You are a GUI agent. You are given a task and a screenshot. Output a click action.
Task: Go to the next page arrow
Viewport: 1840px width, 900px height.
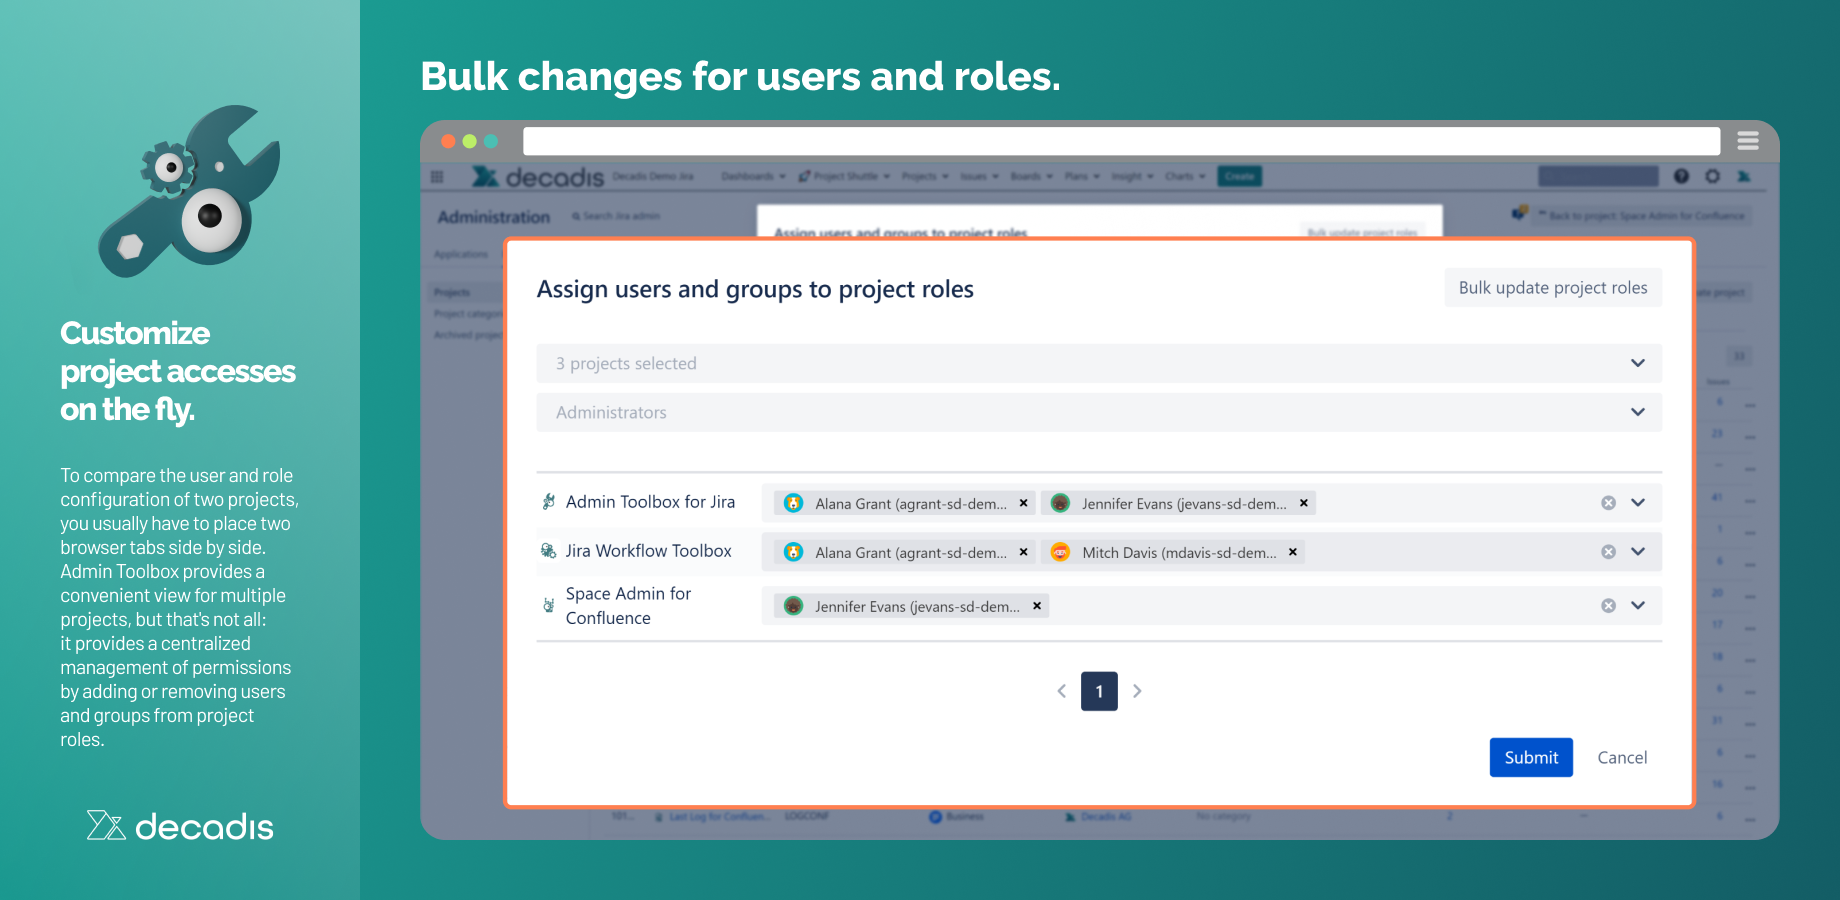1137,691
